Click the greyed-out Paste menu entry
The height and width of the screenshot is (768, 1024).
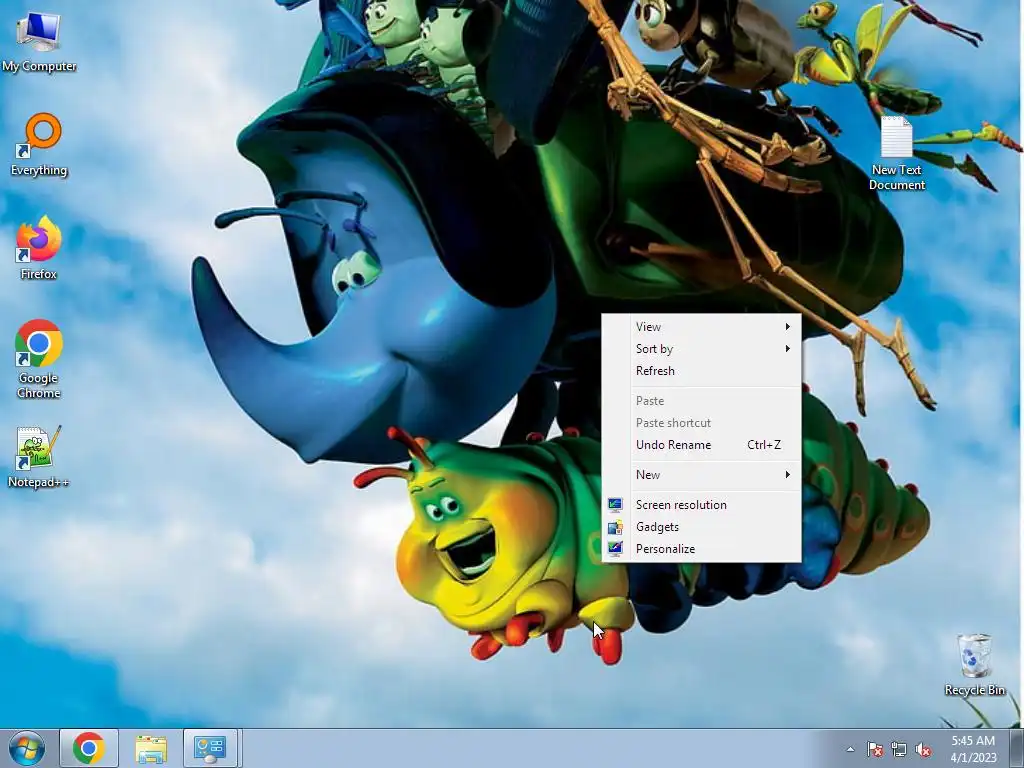701,401
